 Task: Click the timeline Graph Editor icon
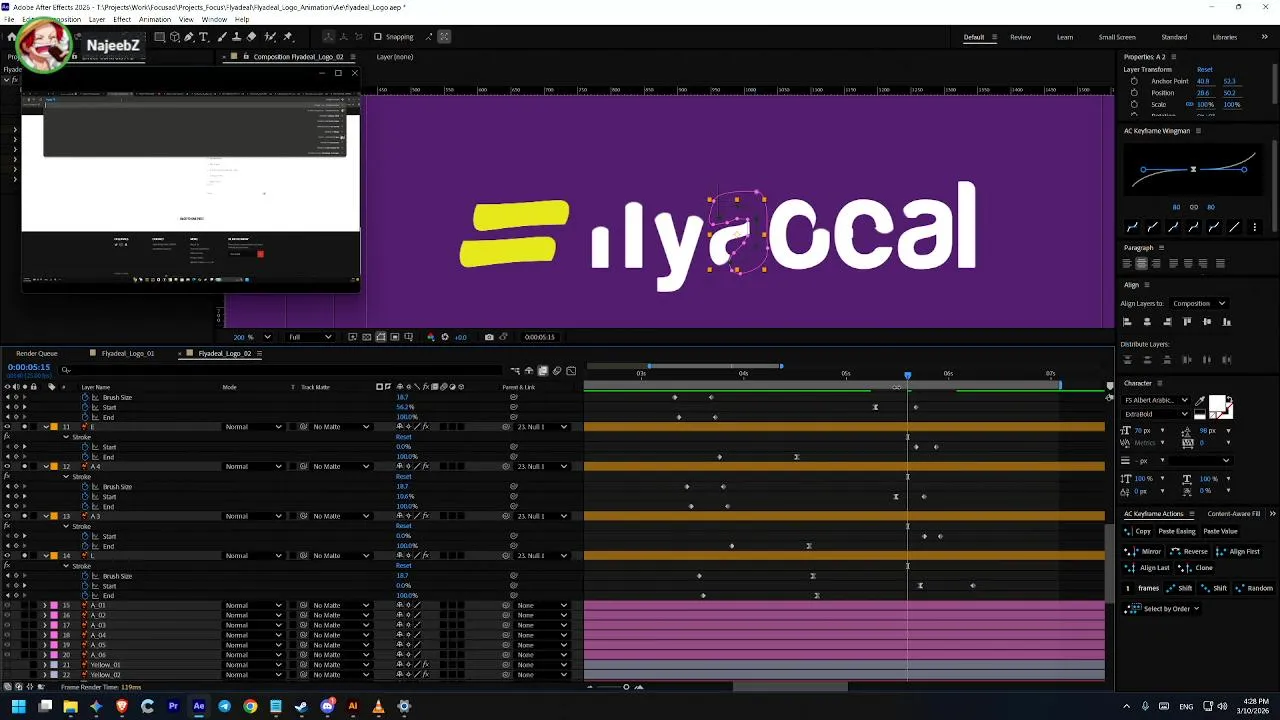[x=571, y=371]
